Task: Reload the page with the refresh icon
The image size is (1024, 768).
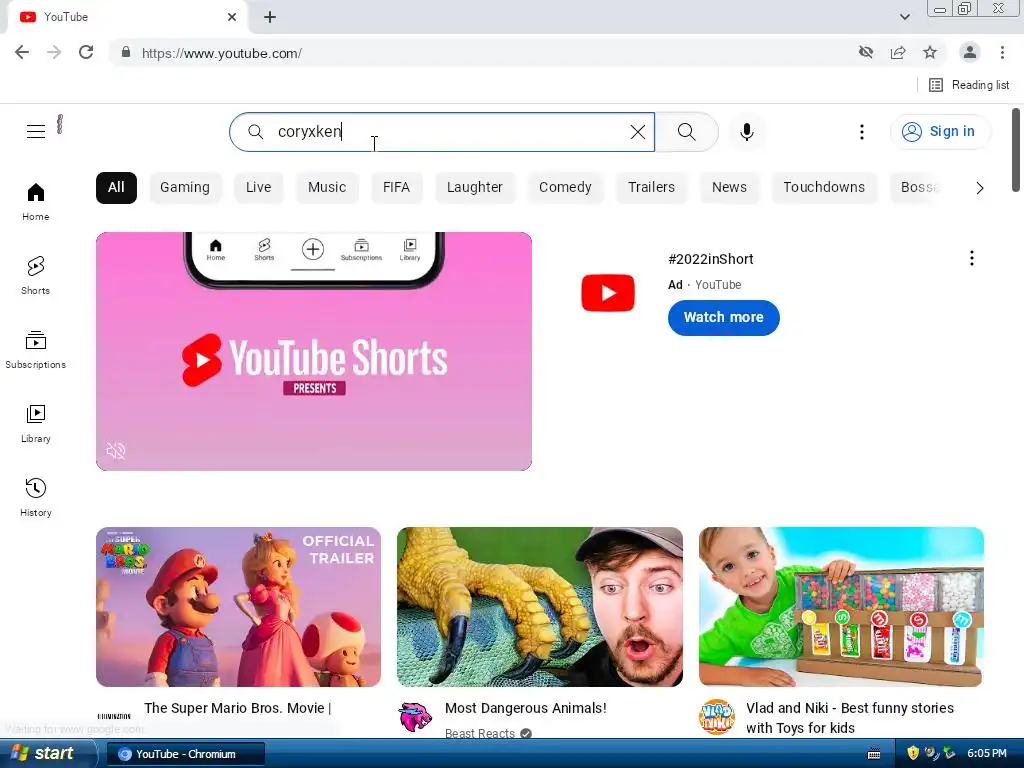Action: [86, 52]
